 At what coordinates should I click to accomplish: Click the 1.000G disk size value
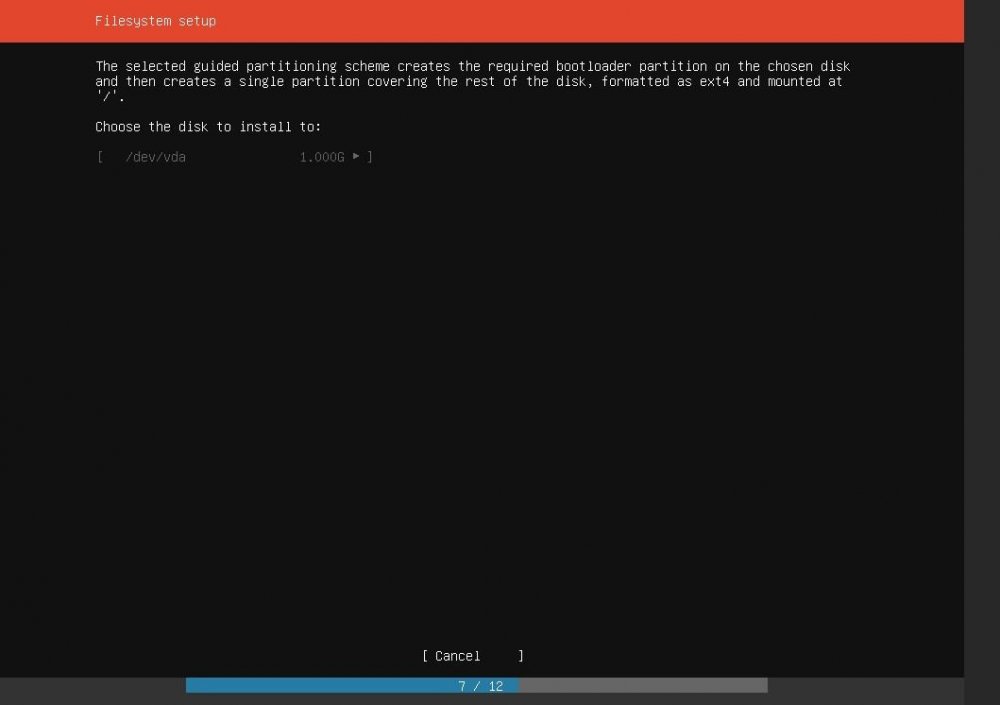[x=322, y=157]
